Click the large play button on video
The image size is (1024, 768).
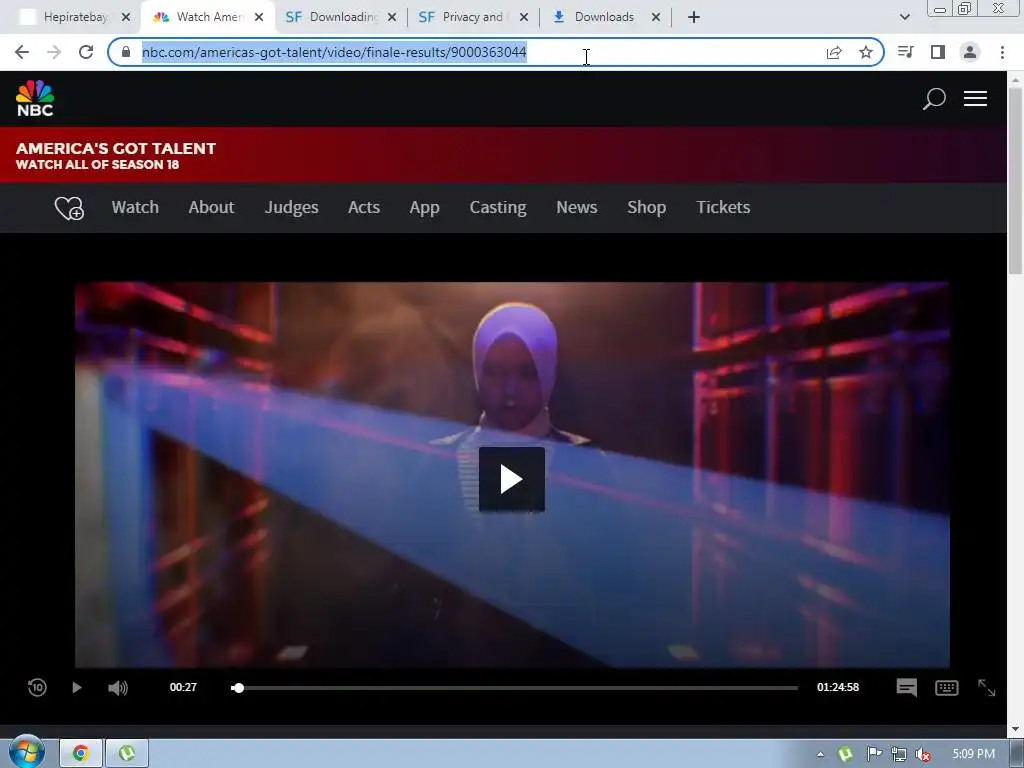pos(511,479)
